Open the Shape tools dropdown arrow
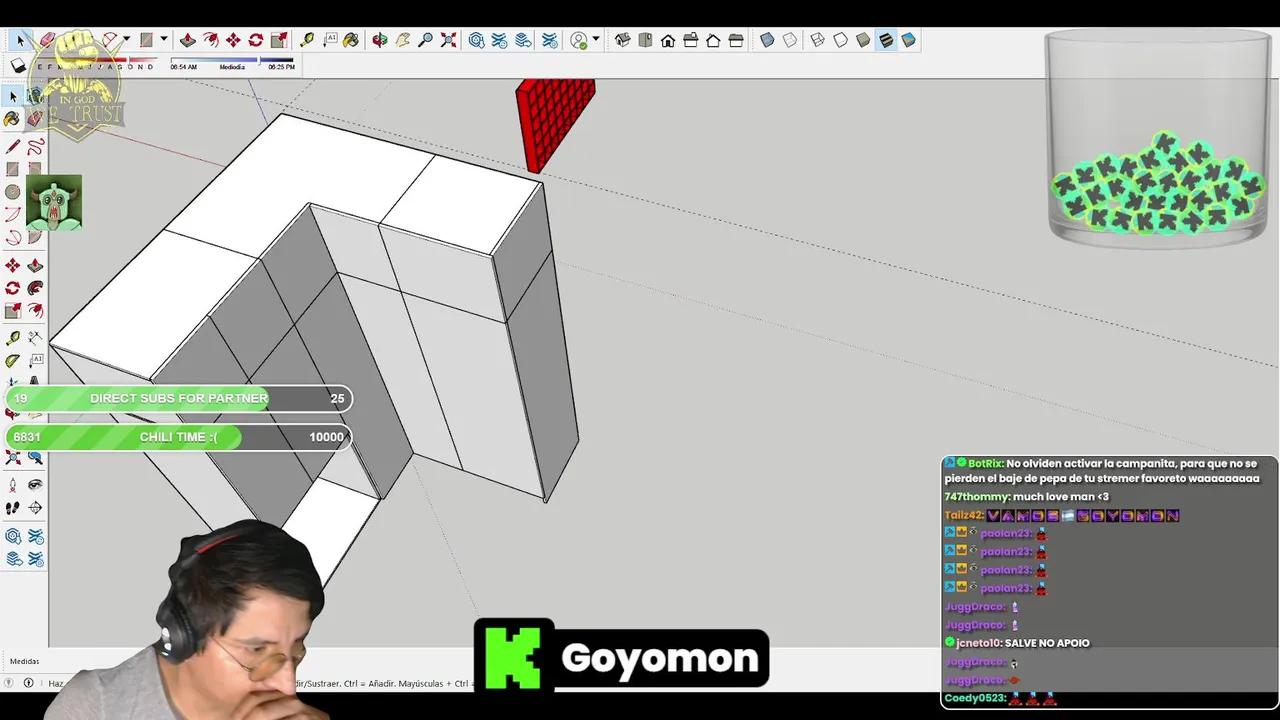 point(163,40)
